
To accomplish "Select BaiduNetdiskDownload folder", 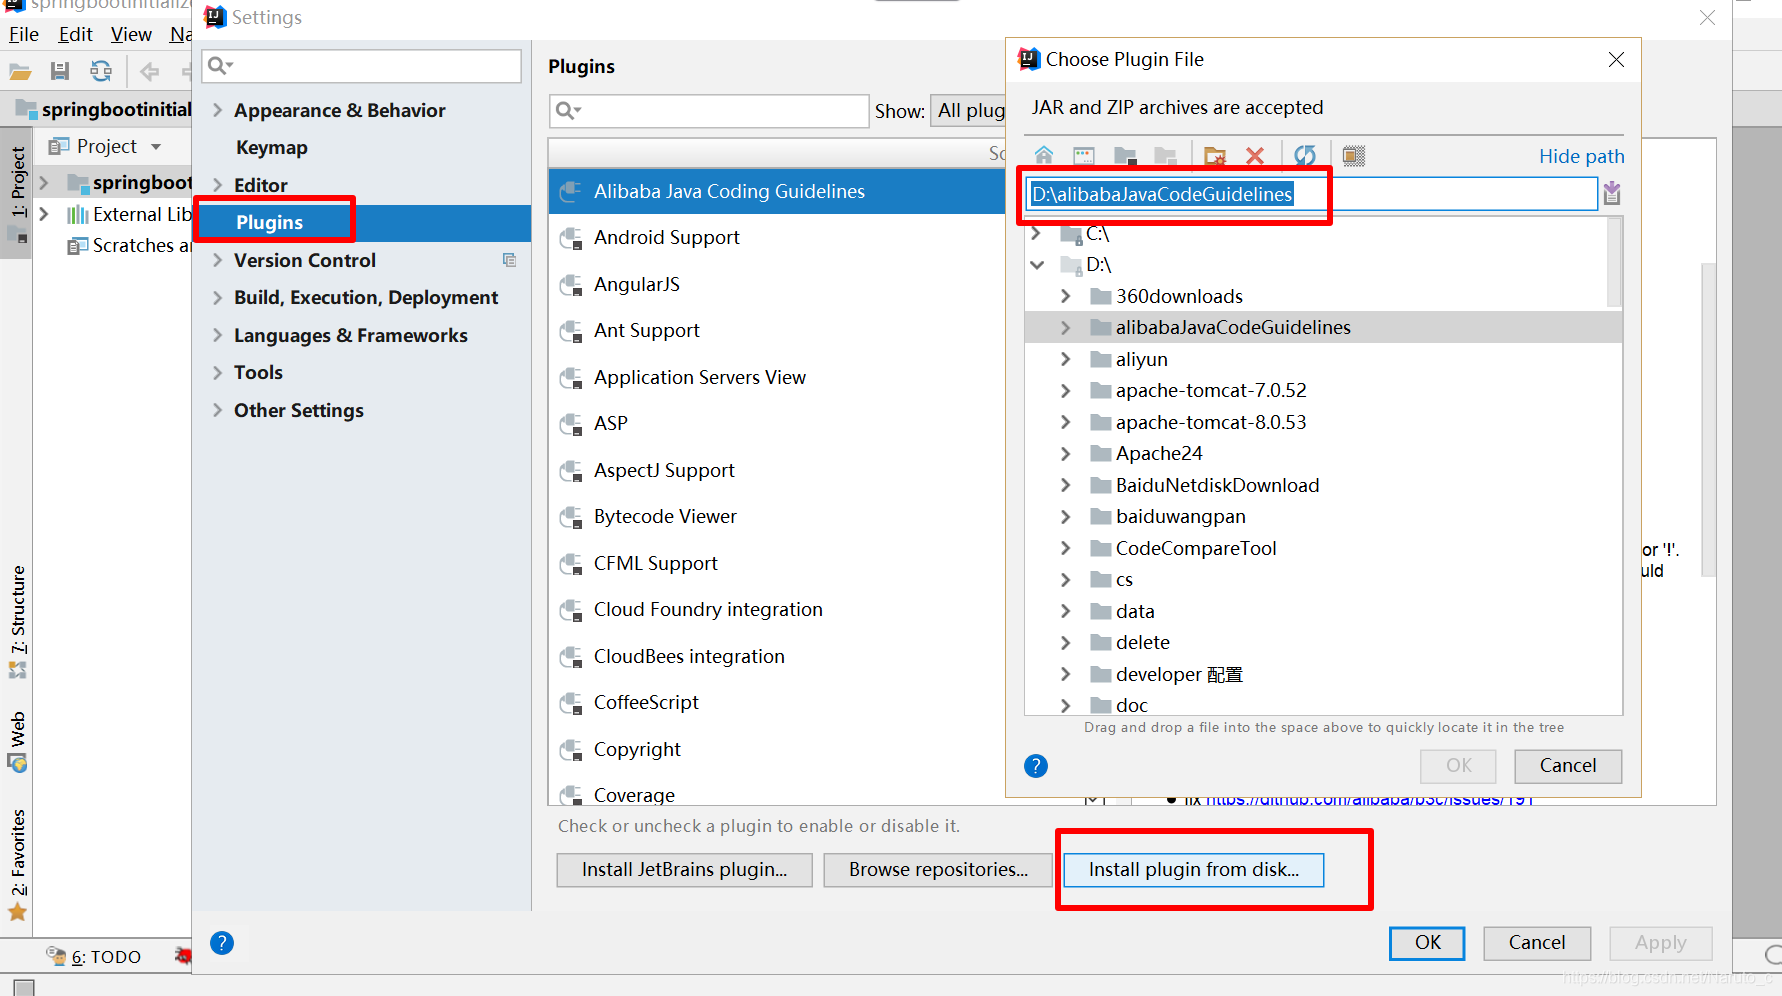I will (1217, 485).
